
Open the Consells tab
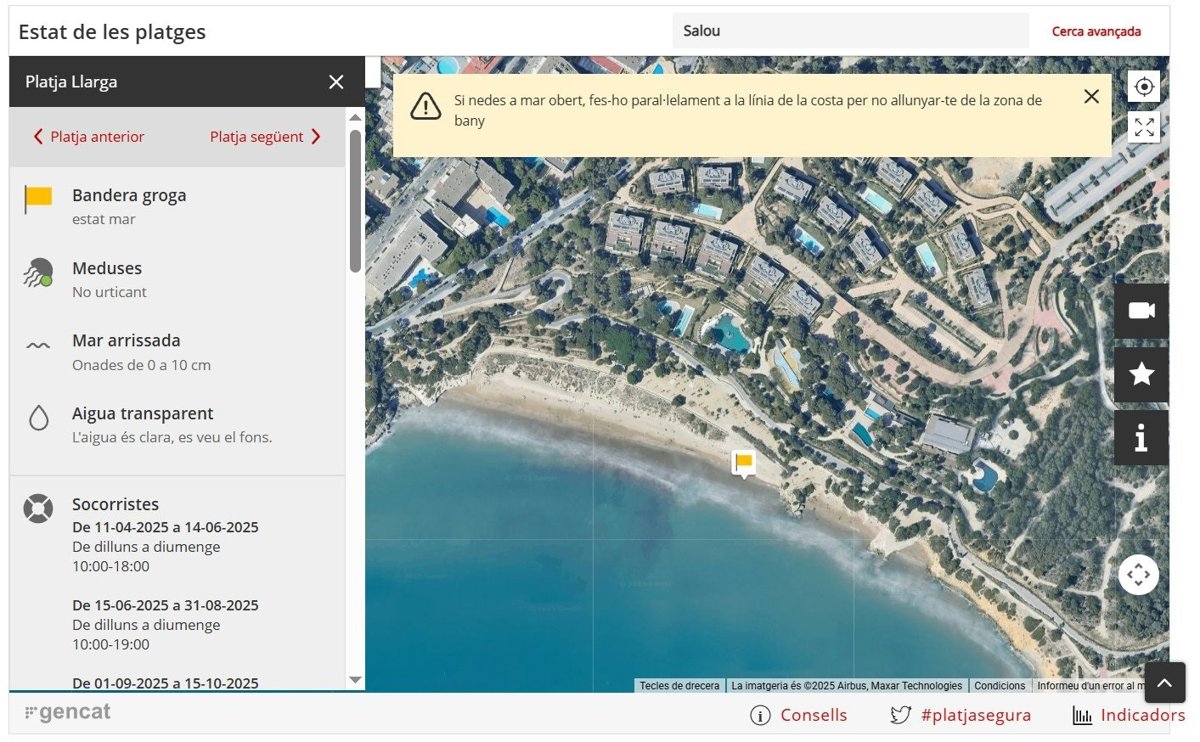[x=799, y=715]
